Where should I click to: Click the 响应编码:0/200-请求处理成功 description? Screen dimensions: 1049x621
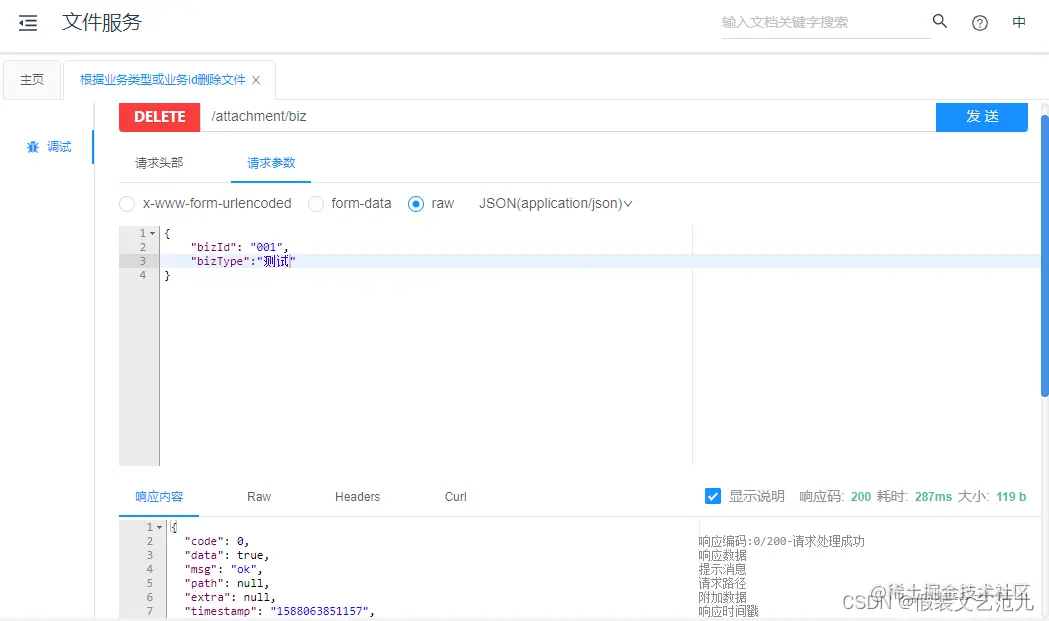[781, 541]
